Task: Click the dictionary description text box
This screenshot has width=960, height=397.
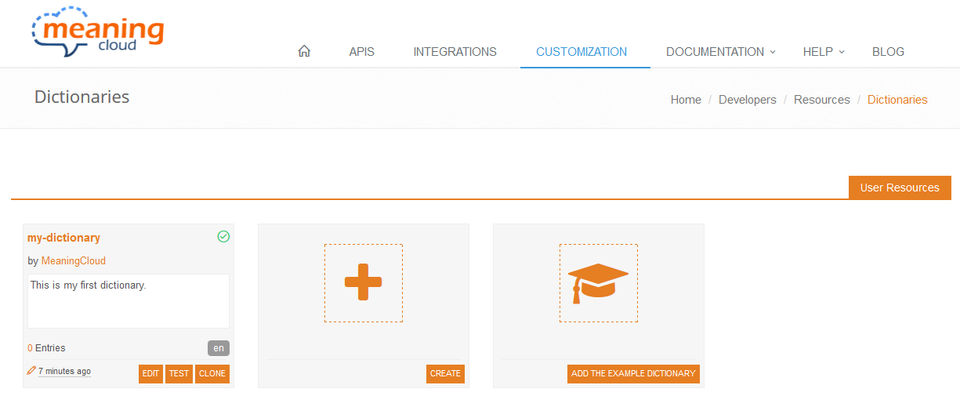Action: click(x=129, y=301)
